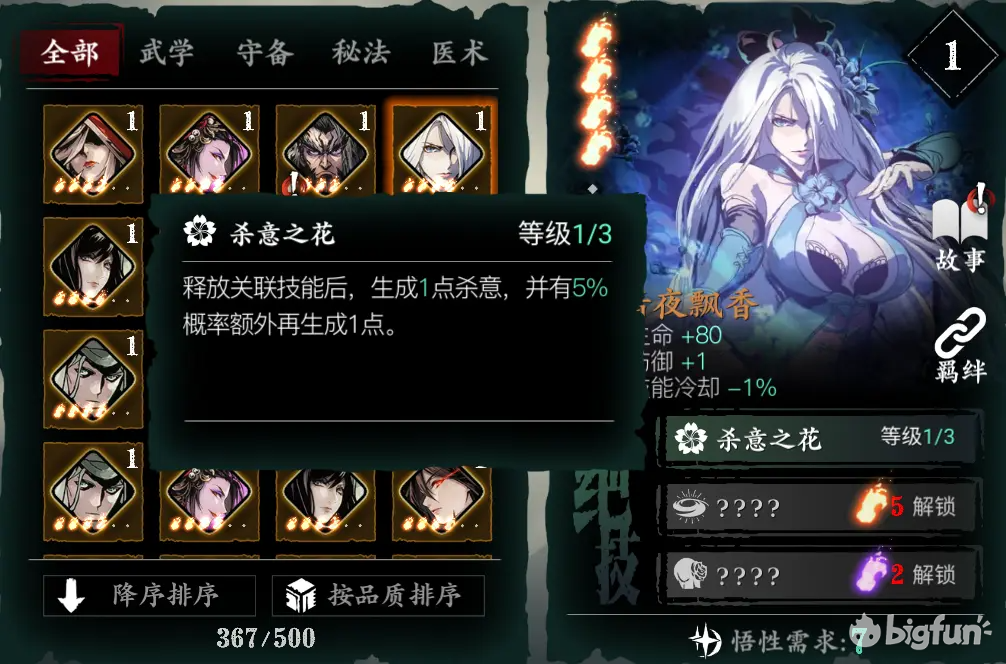Expand the 杀意之花 skill row
This screenshot has width=1006, height=664.
(x=822, y=439)
